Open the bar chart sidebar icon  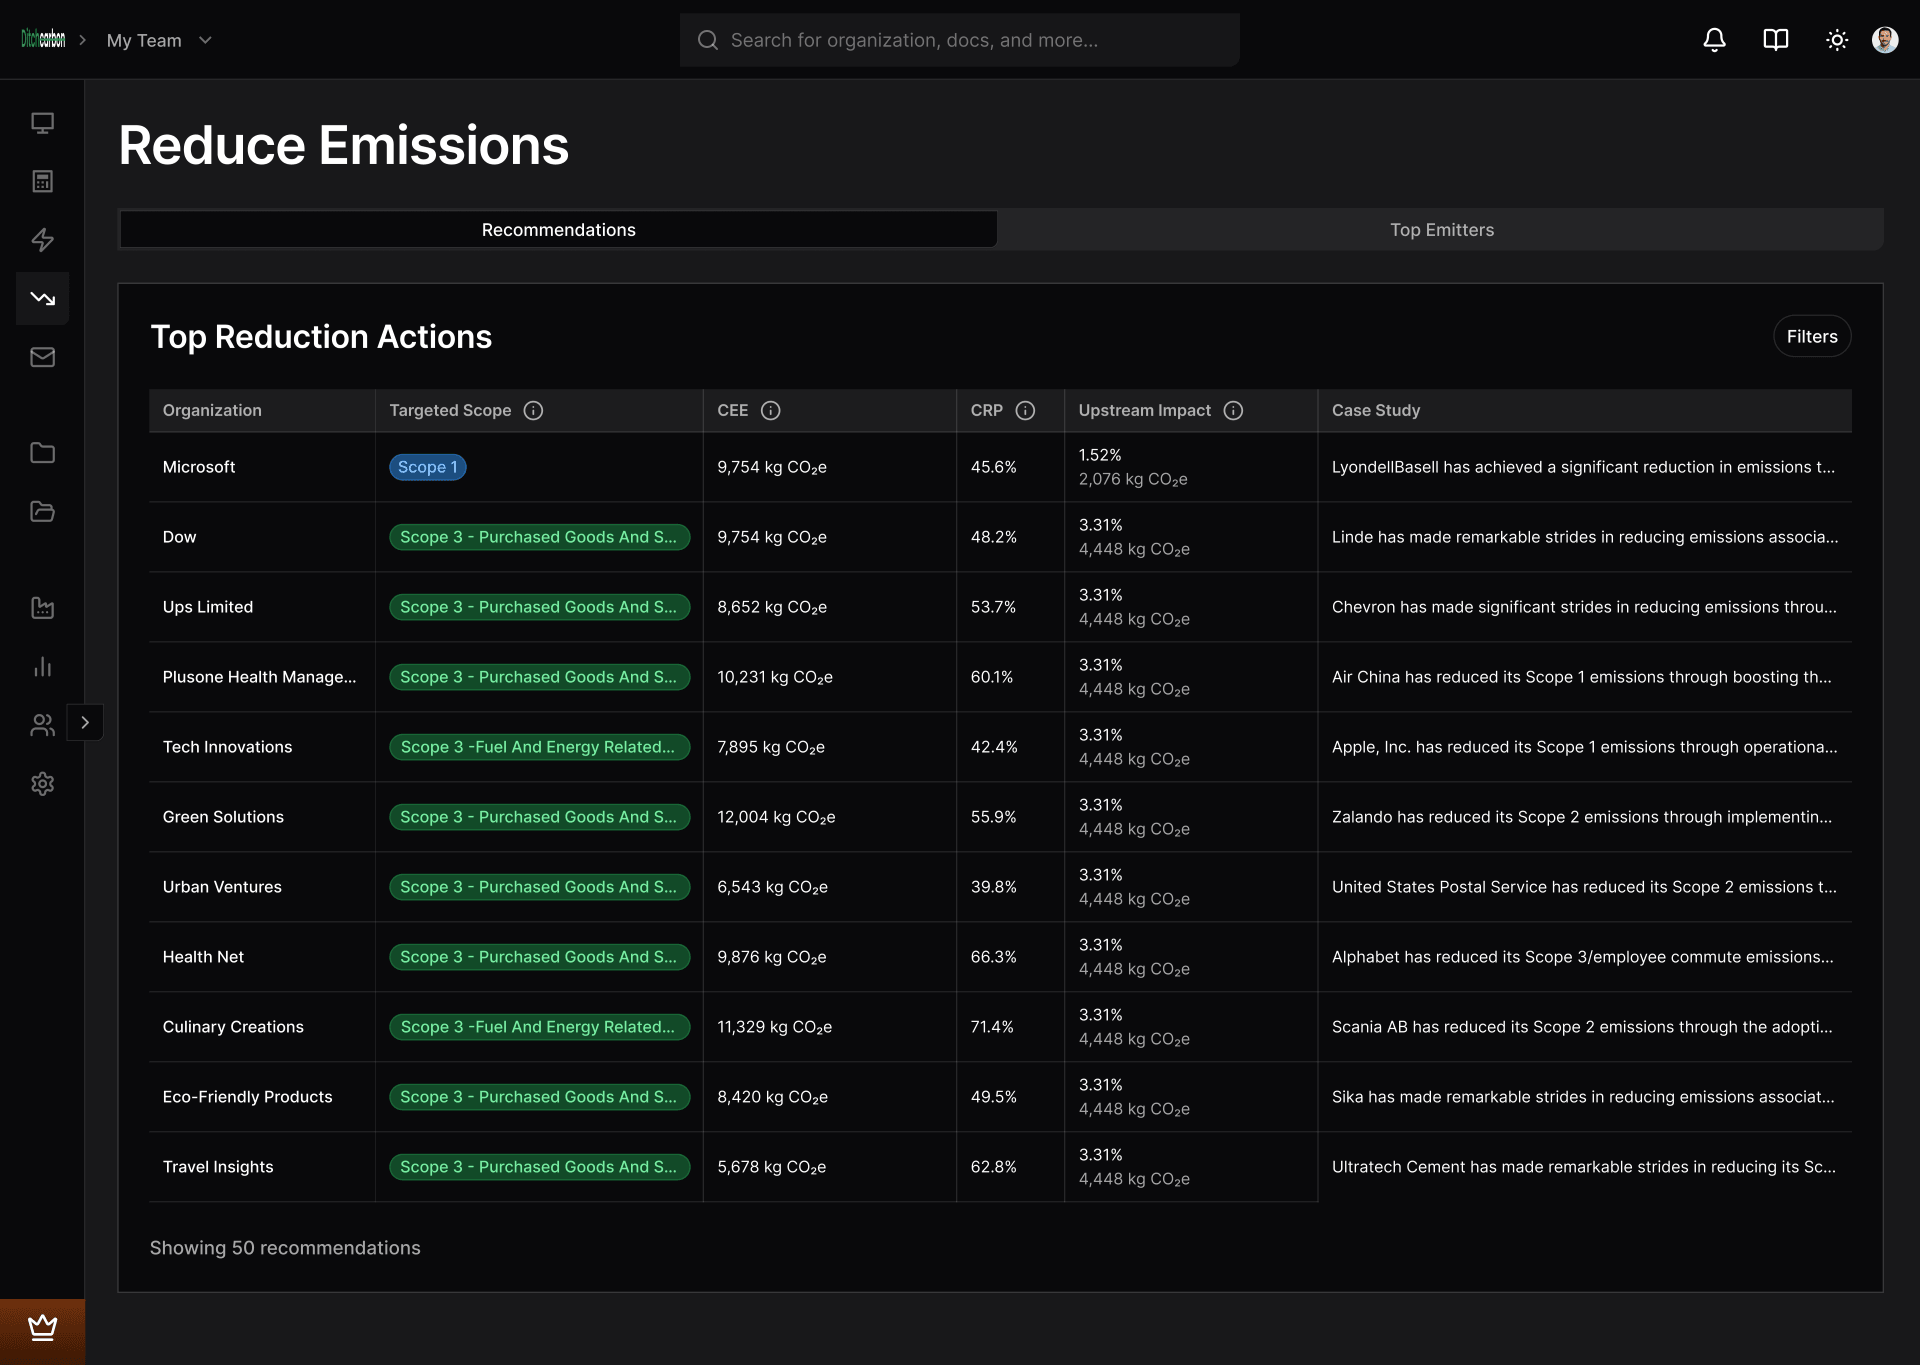42,667
